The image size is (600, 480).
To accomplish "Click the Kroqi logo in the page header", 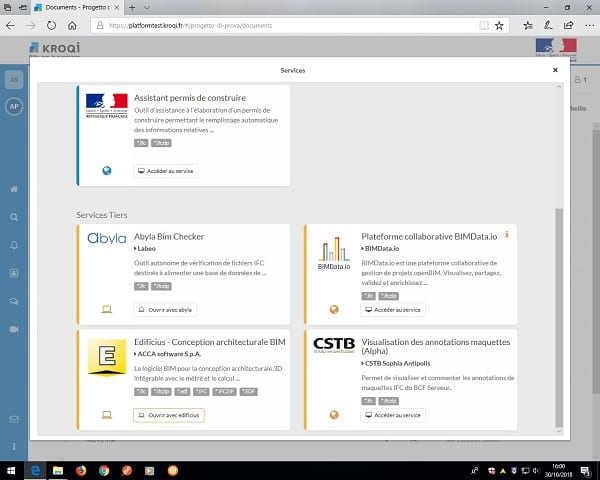I will [x=55, y=48].
